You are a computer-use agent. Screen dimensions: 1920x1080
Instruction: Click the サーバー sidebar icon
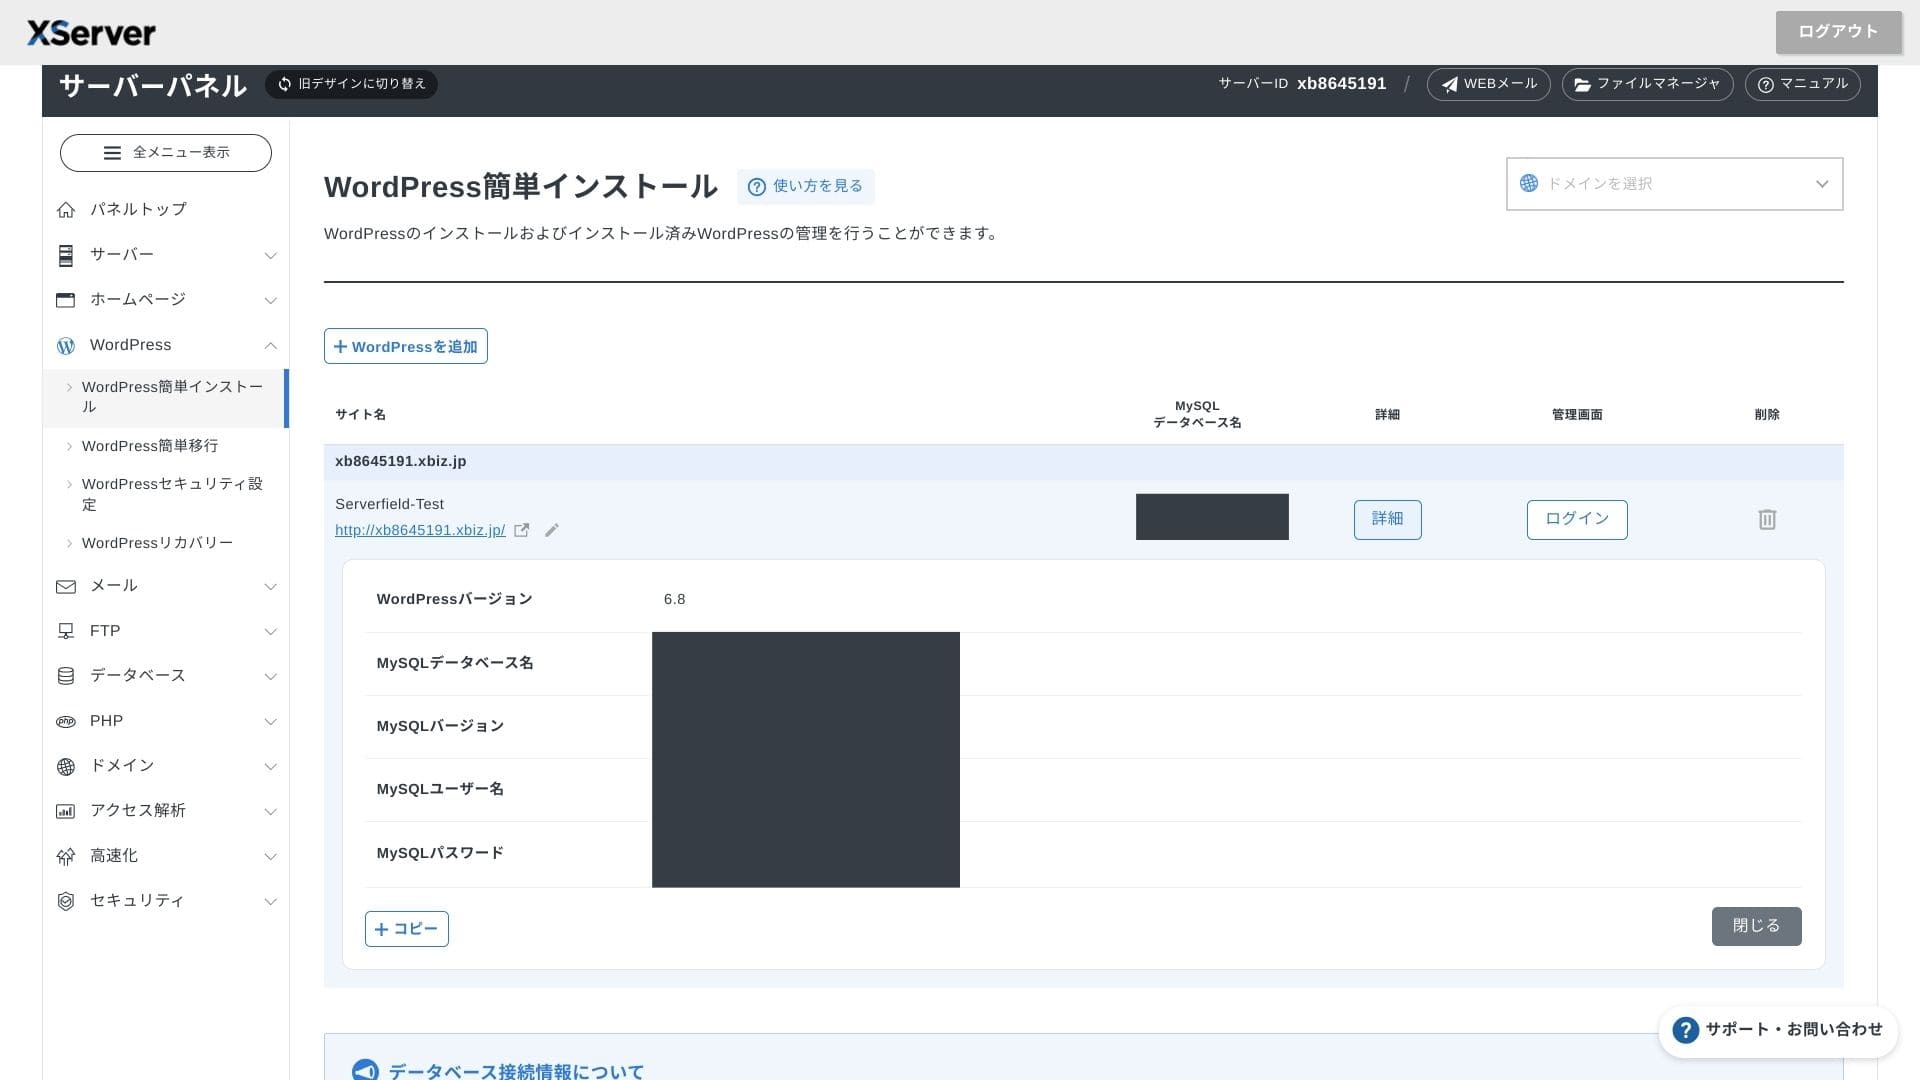click(x=66, y=255)
